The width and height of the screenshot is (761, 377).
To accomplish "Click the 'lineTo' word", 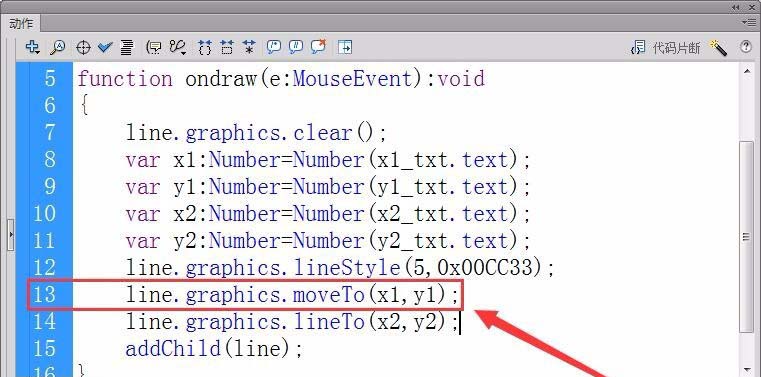I will pos(329,321).
